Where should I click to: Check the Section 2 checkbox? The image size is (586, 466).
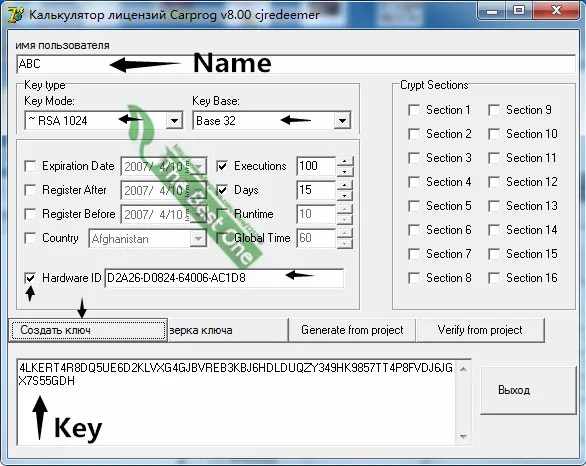pos(414,134)
